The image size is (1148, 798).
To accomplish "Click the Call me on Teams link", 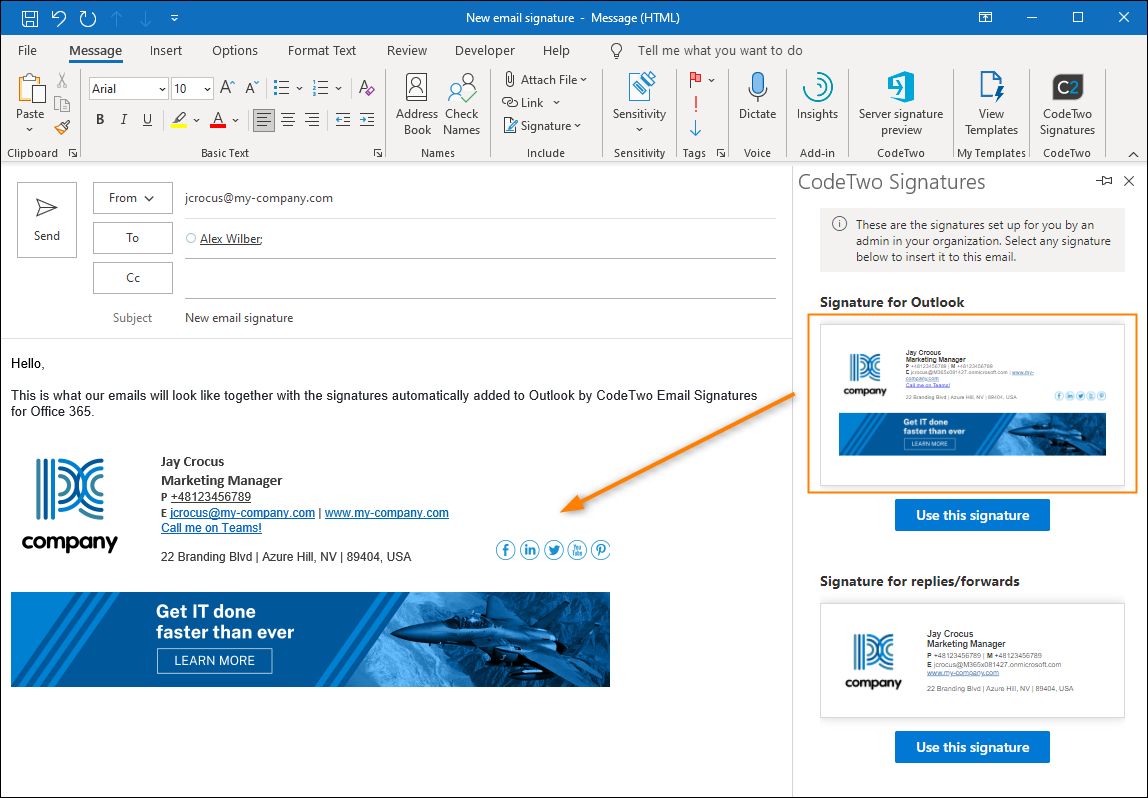I will point(211,528).
